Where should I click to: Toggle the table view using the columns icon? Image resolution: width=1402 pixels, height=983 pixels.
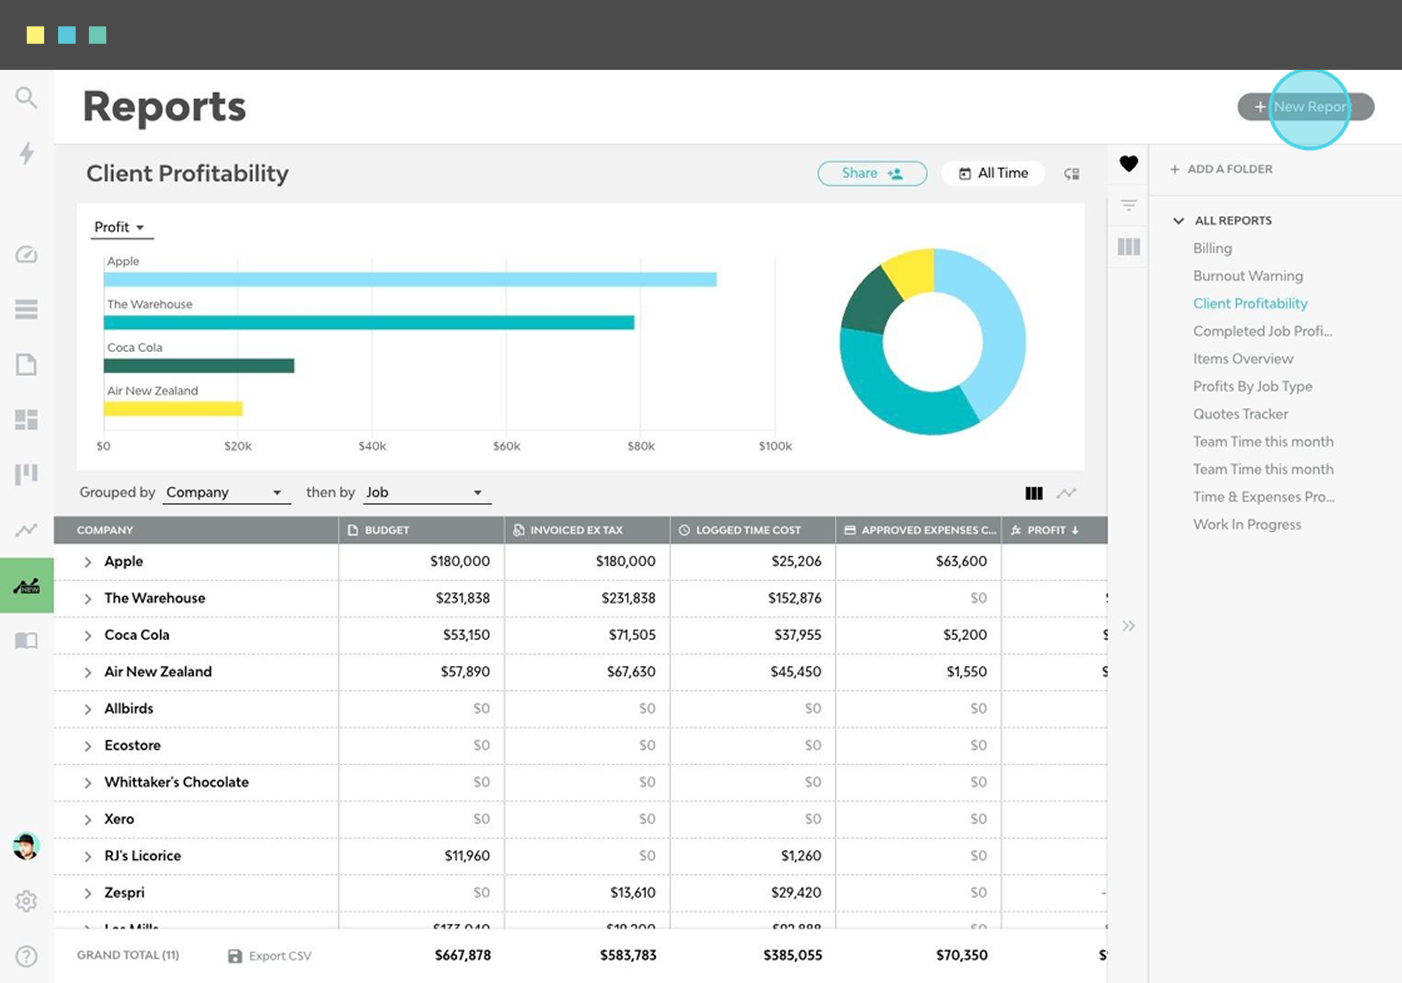tap(1034, 492)
